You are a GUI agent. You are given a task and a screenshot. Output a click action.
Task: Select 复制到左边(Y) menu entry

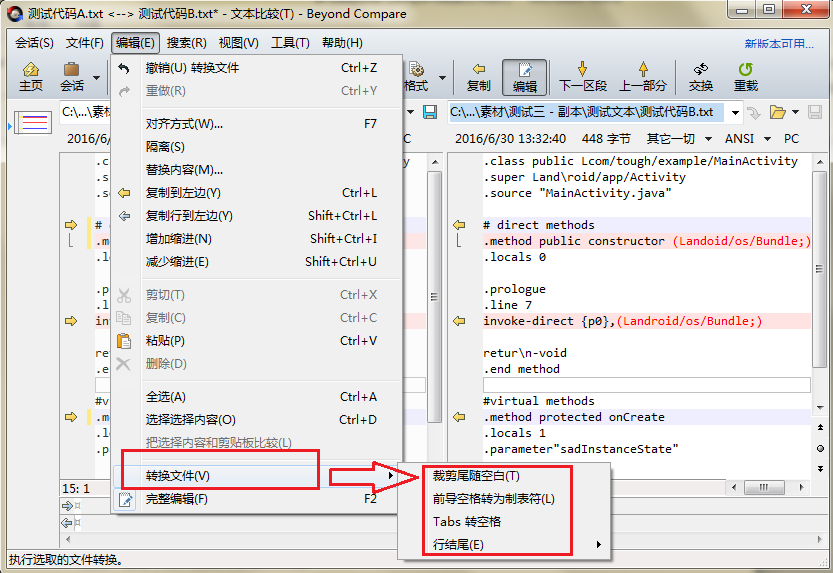coord(257,193)
